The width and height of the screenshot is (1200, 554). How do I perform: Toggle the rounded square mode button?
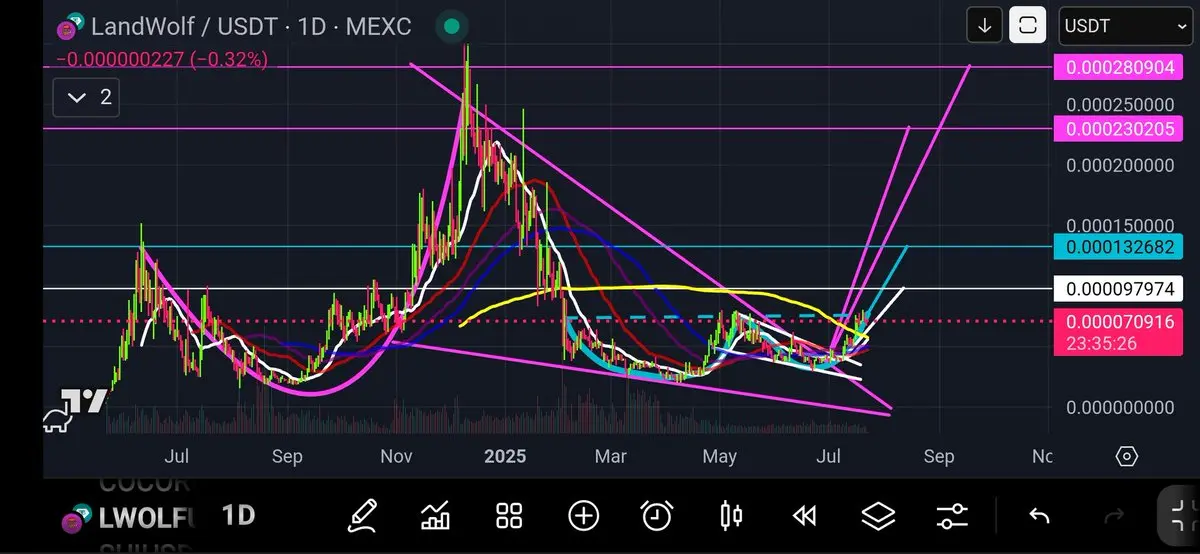pyautogui.click(x=1028, y=26)
